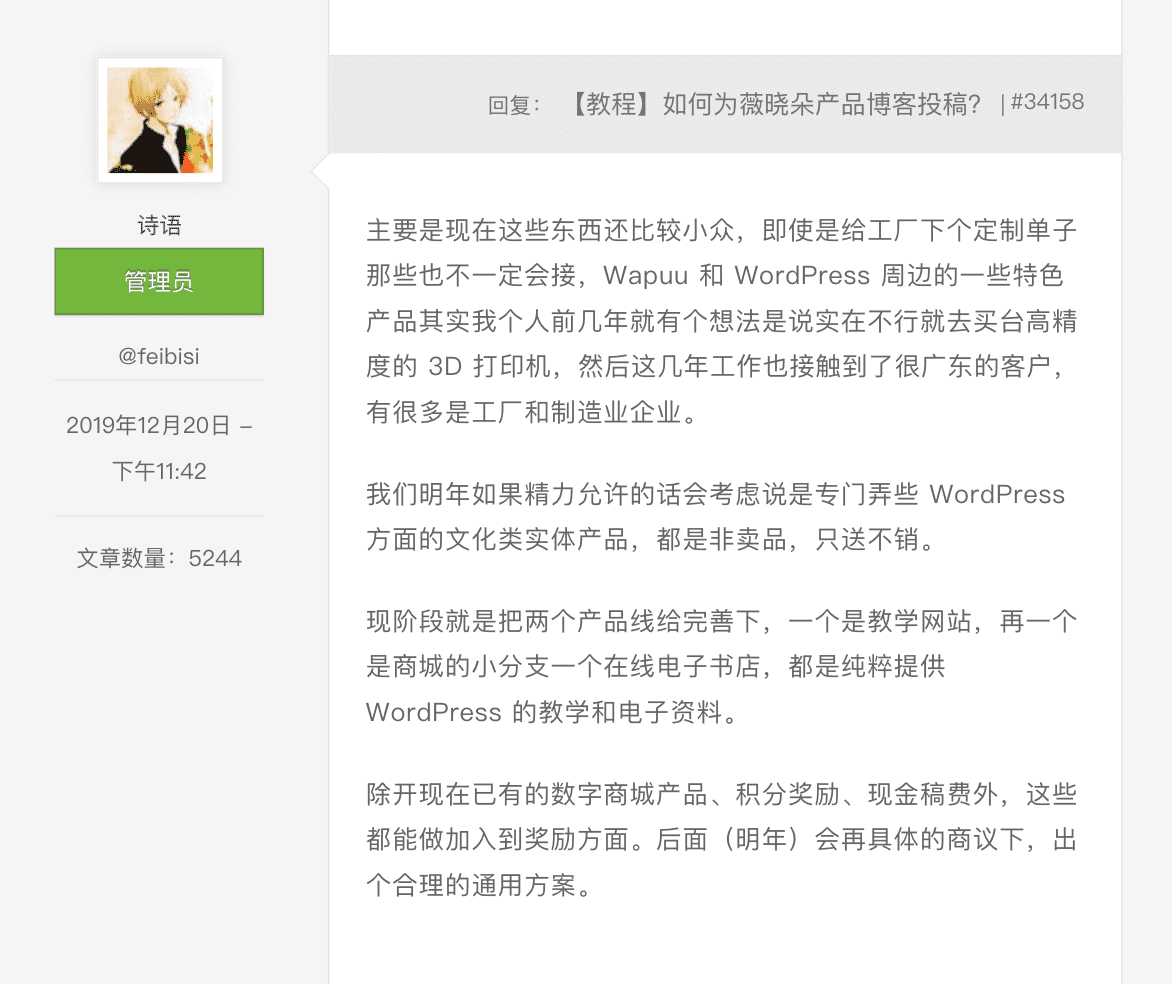Click the paragraph beginning 除开现在已有的数字商城
The width and height of the screenshot is (1172, 984).
(721, 839)
